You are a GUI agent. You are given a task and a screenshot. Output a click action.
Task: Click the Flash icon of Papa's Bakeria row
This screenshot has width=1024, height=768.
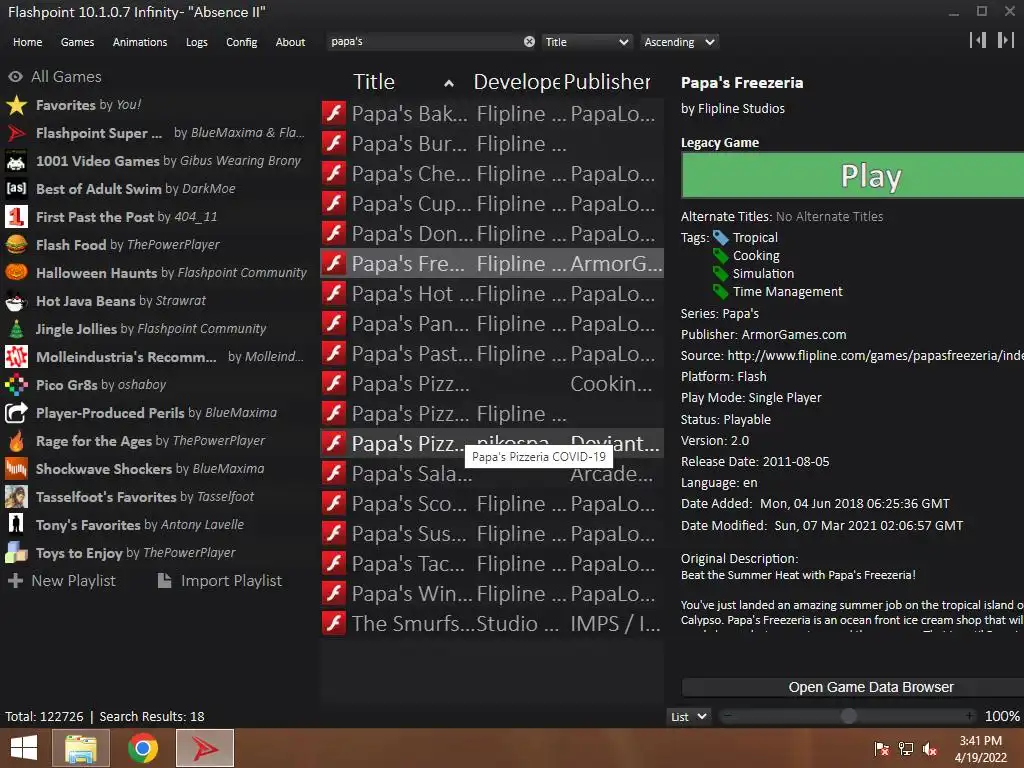pyautogui.click(x=334, y=114)
